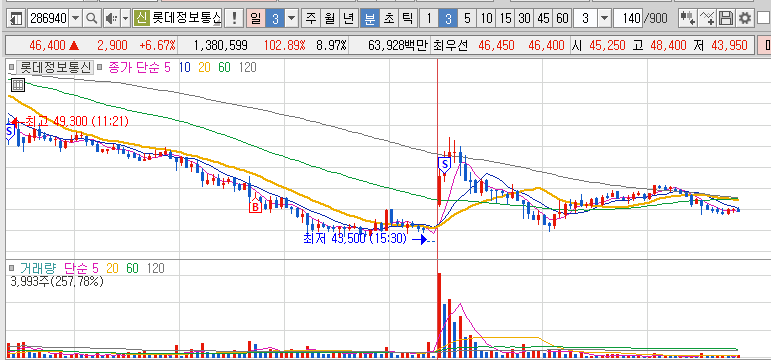Click the stock code field 286940

tap(48, 19)
